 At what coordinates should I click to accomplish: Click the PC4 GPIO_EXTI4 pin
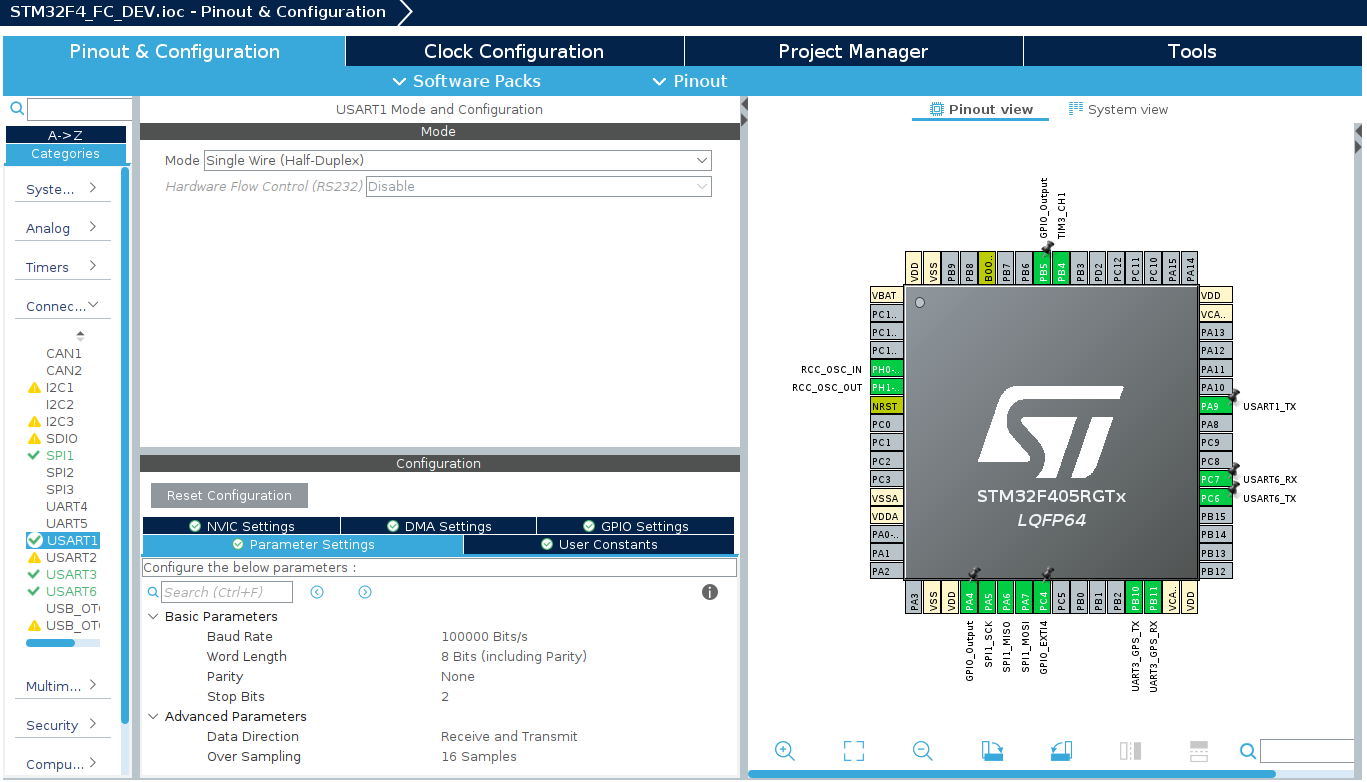point(1043,597)
